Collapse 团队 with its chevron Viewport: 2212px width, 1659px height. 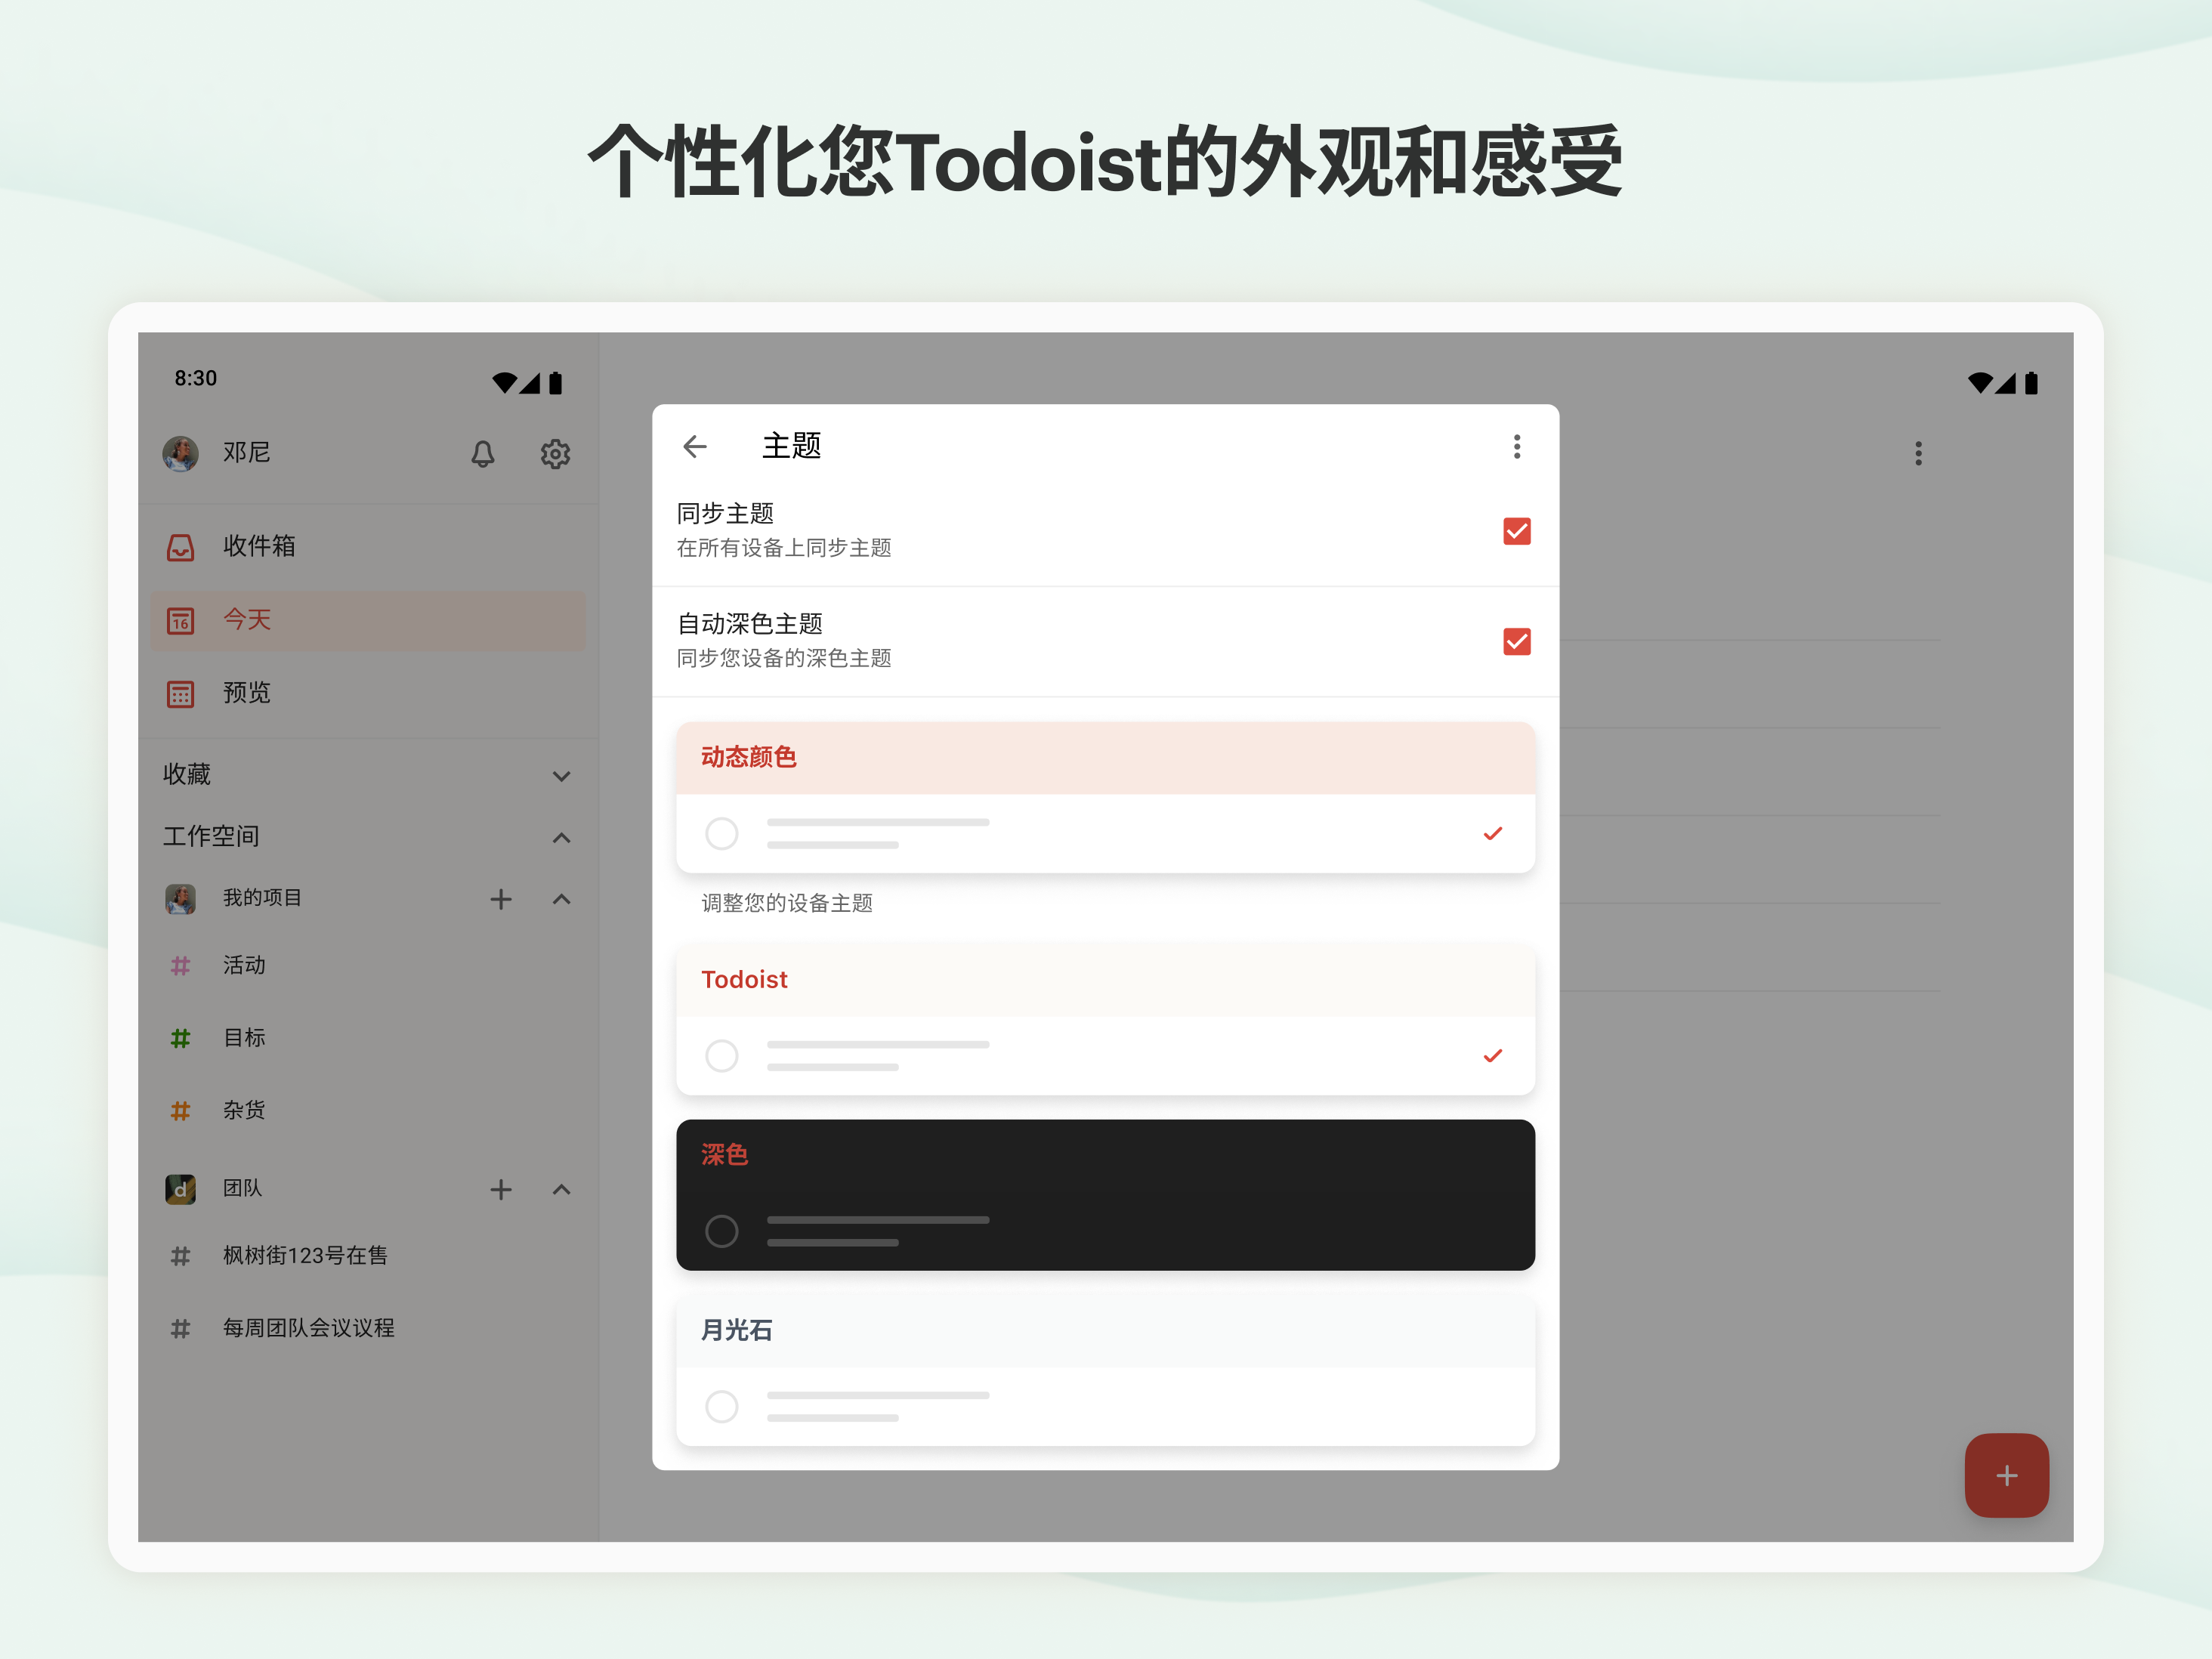561,1189
